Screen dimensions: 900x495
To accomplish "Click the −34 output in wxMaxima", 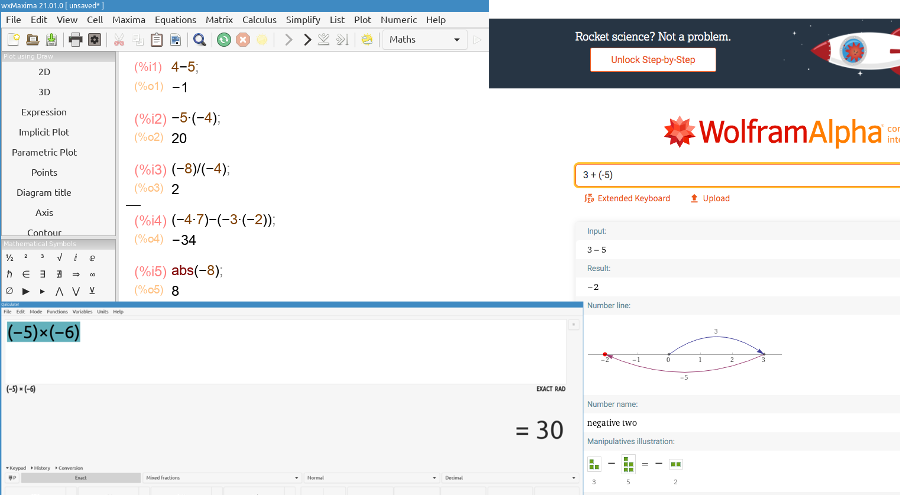I will pyautogui.click(x=184, y=240).
